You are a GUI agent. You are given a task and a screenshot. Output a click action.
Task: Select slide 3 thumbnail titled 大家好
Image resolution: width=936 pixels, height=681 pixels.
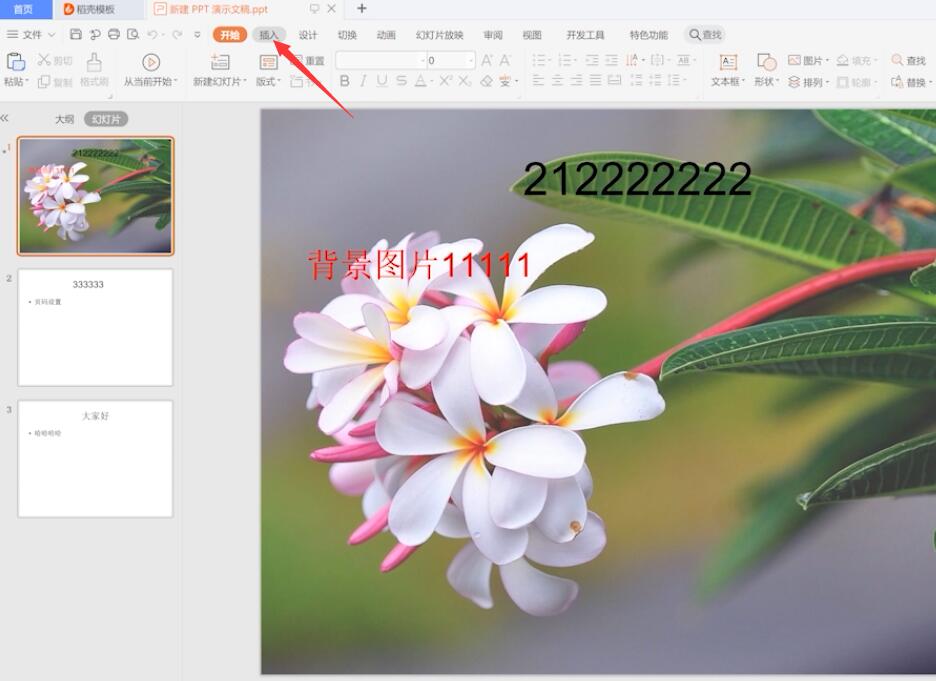96,458
